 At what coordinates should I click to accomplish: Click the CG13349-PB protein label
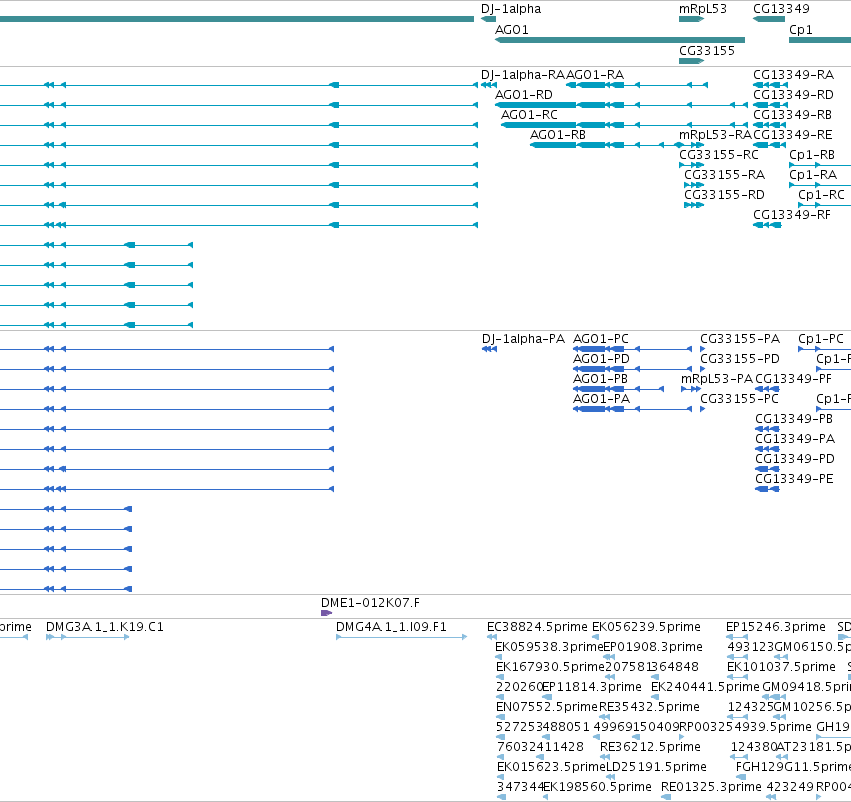(x=794, y=419)
